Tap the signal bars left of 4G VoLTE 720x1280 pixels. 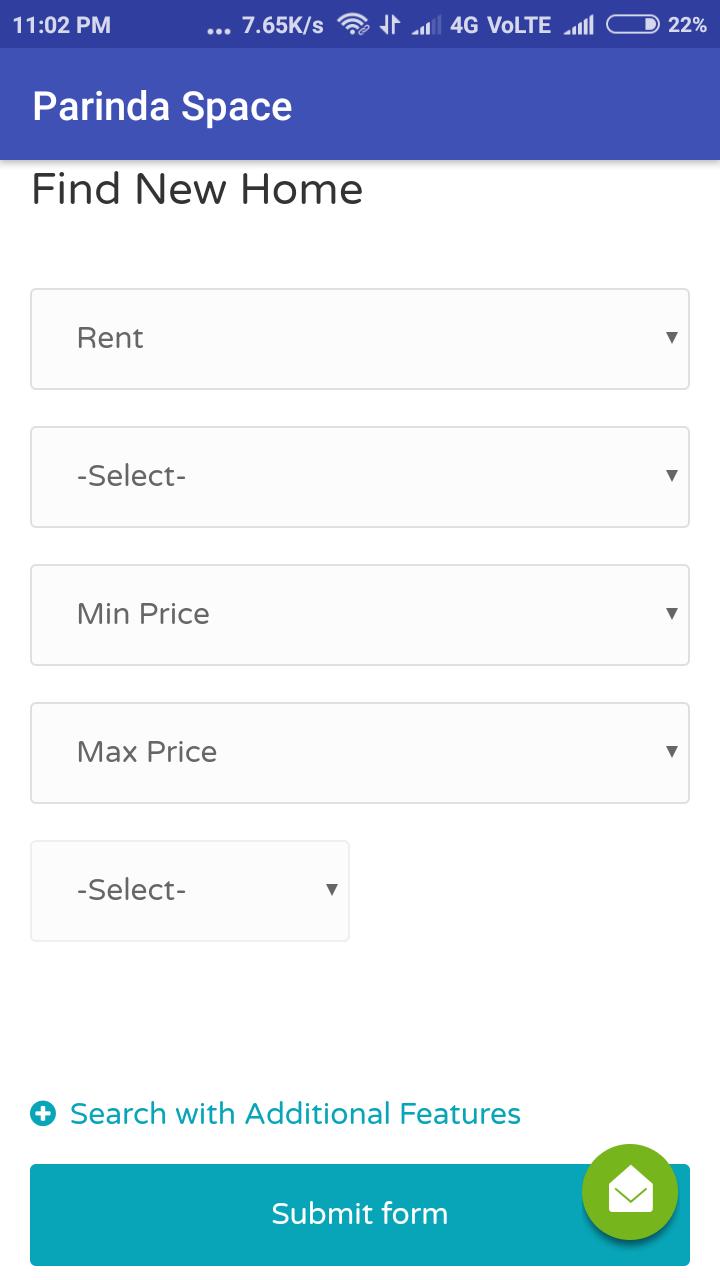[x=427, y=26]
